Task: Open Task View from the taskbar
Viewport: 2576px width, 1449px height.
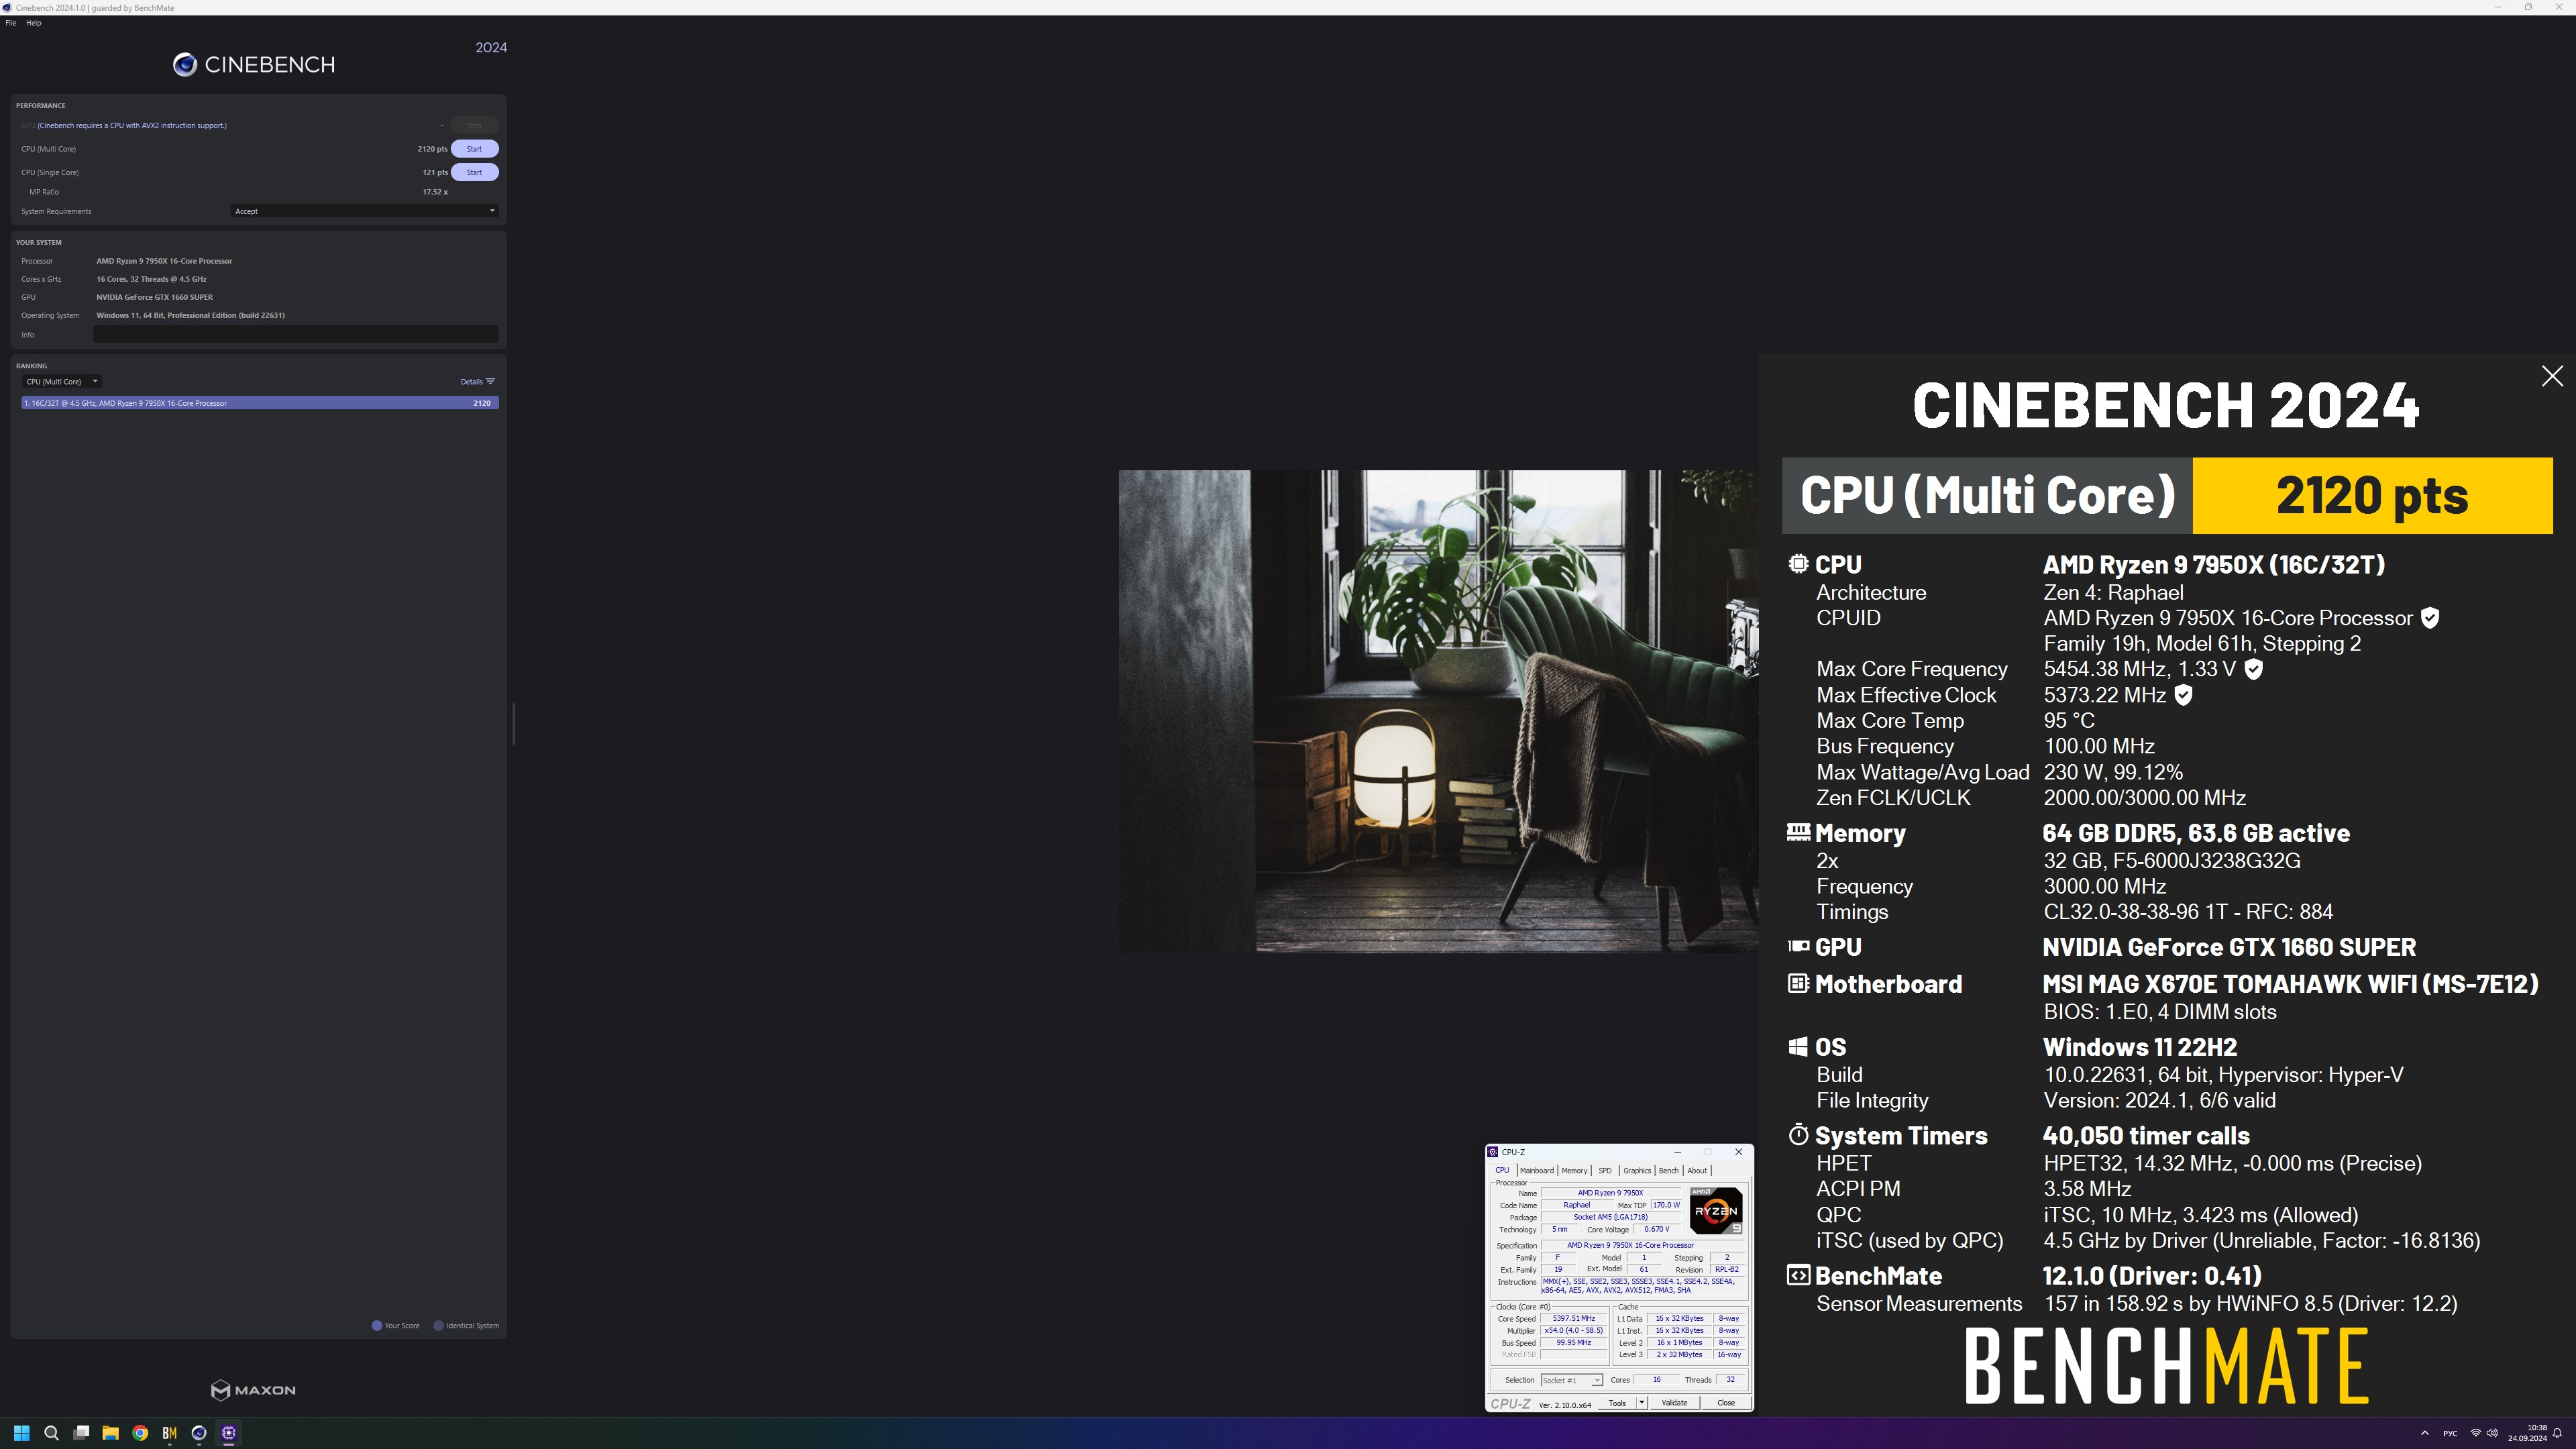Action: click(81, 1433)
